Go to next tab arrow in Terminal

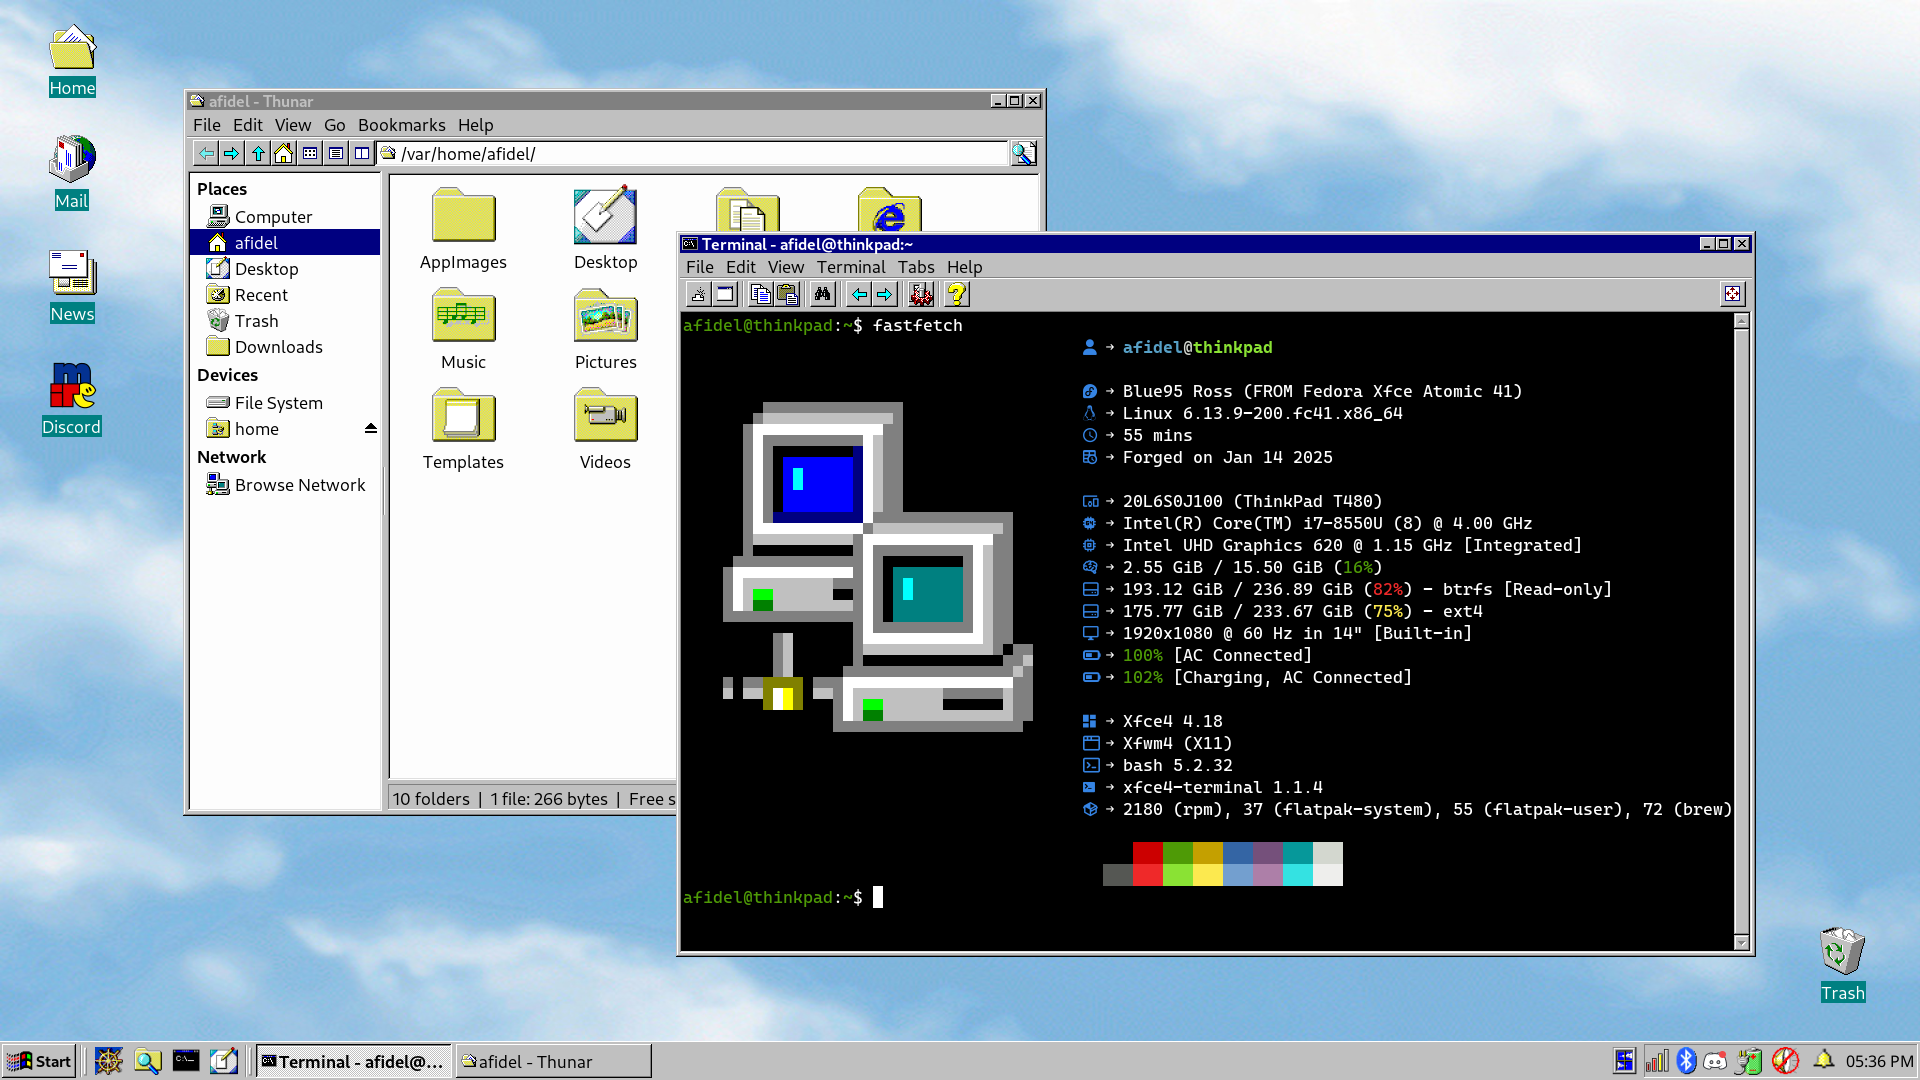coord(885,294)
